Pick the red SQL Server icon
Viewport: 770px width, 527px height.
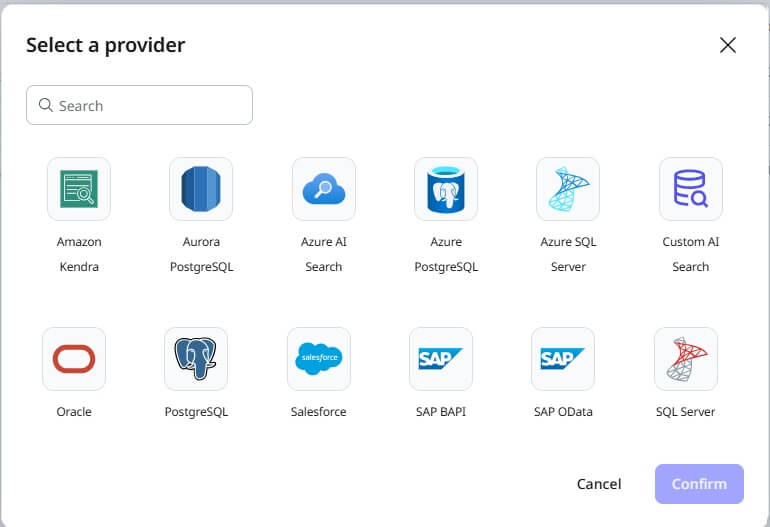coord(686,359)
